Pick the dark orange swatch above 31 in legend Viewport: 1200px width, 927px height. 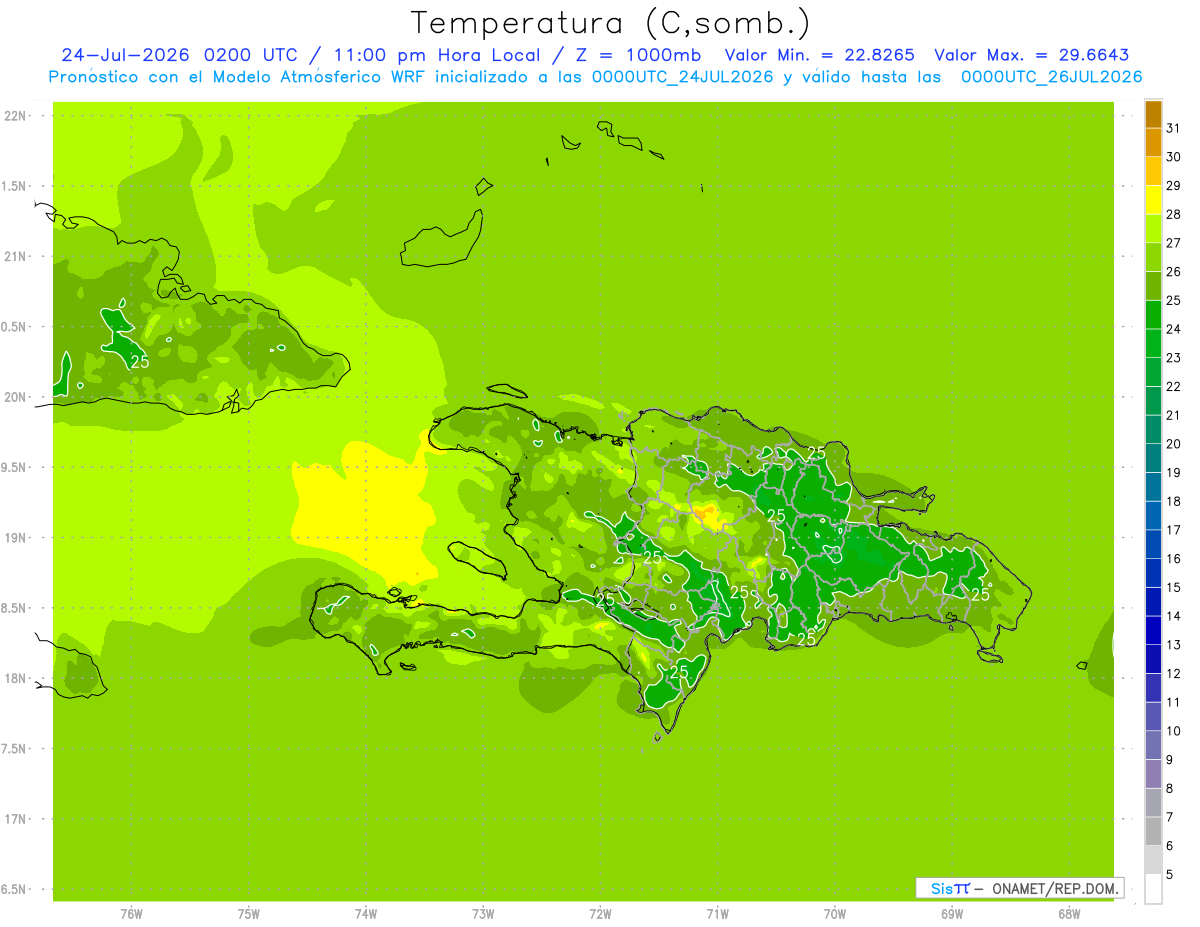[1153, 114]
